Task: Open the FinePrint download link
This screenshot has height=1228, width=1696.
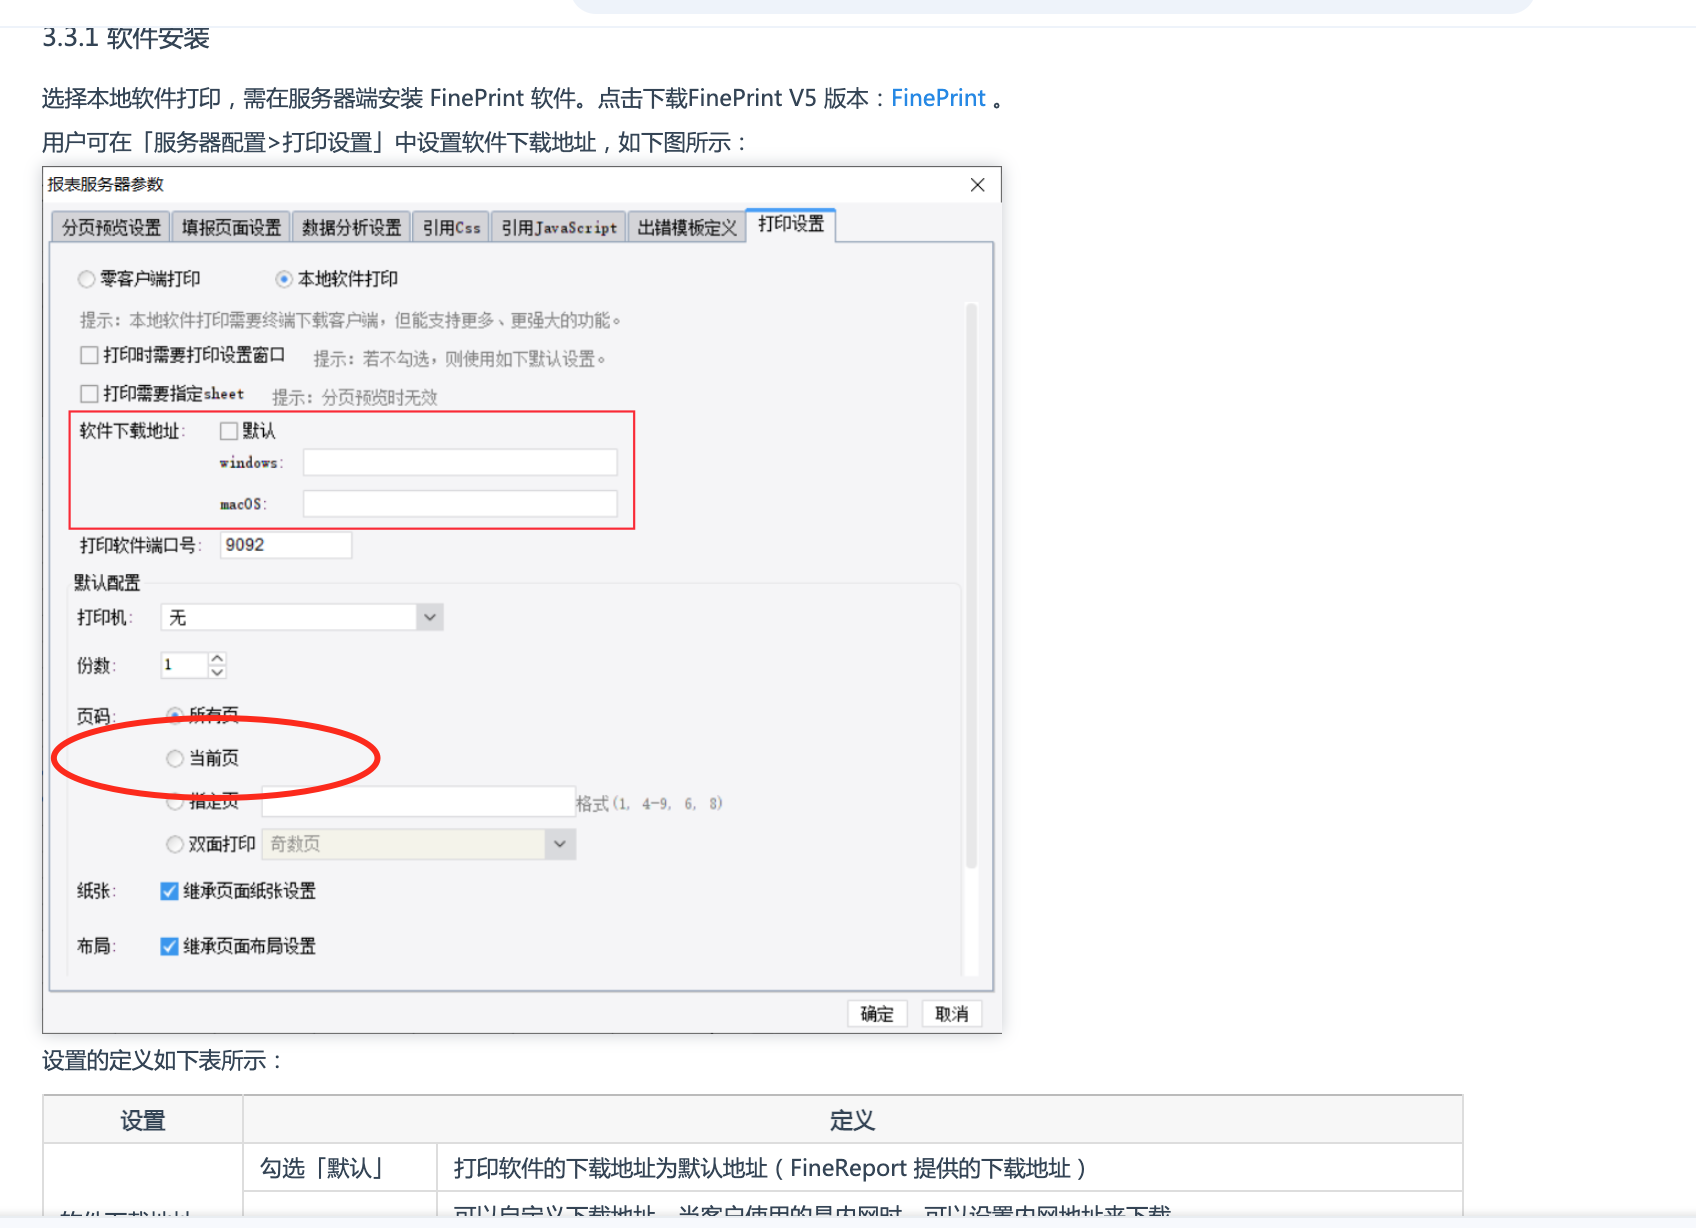Action: (938, 98)
